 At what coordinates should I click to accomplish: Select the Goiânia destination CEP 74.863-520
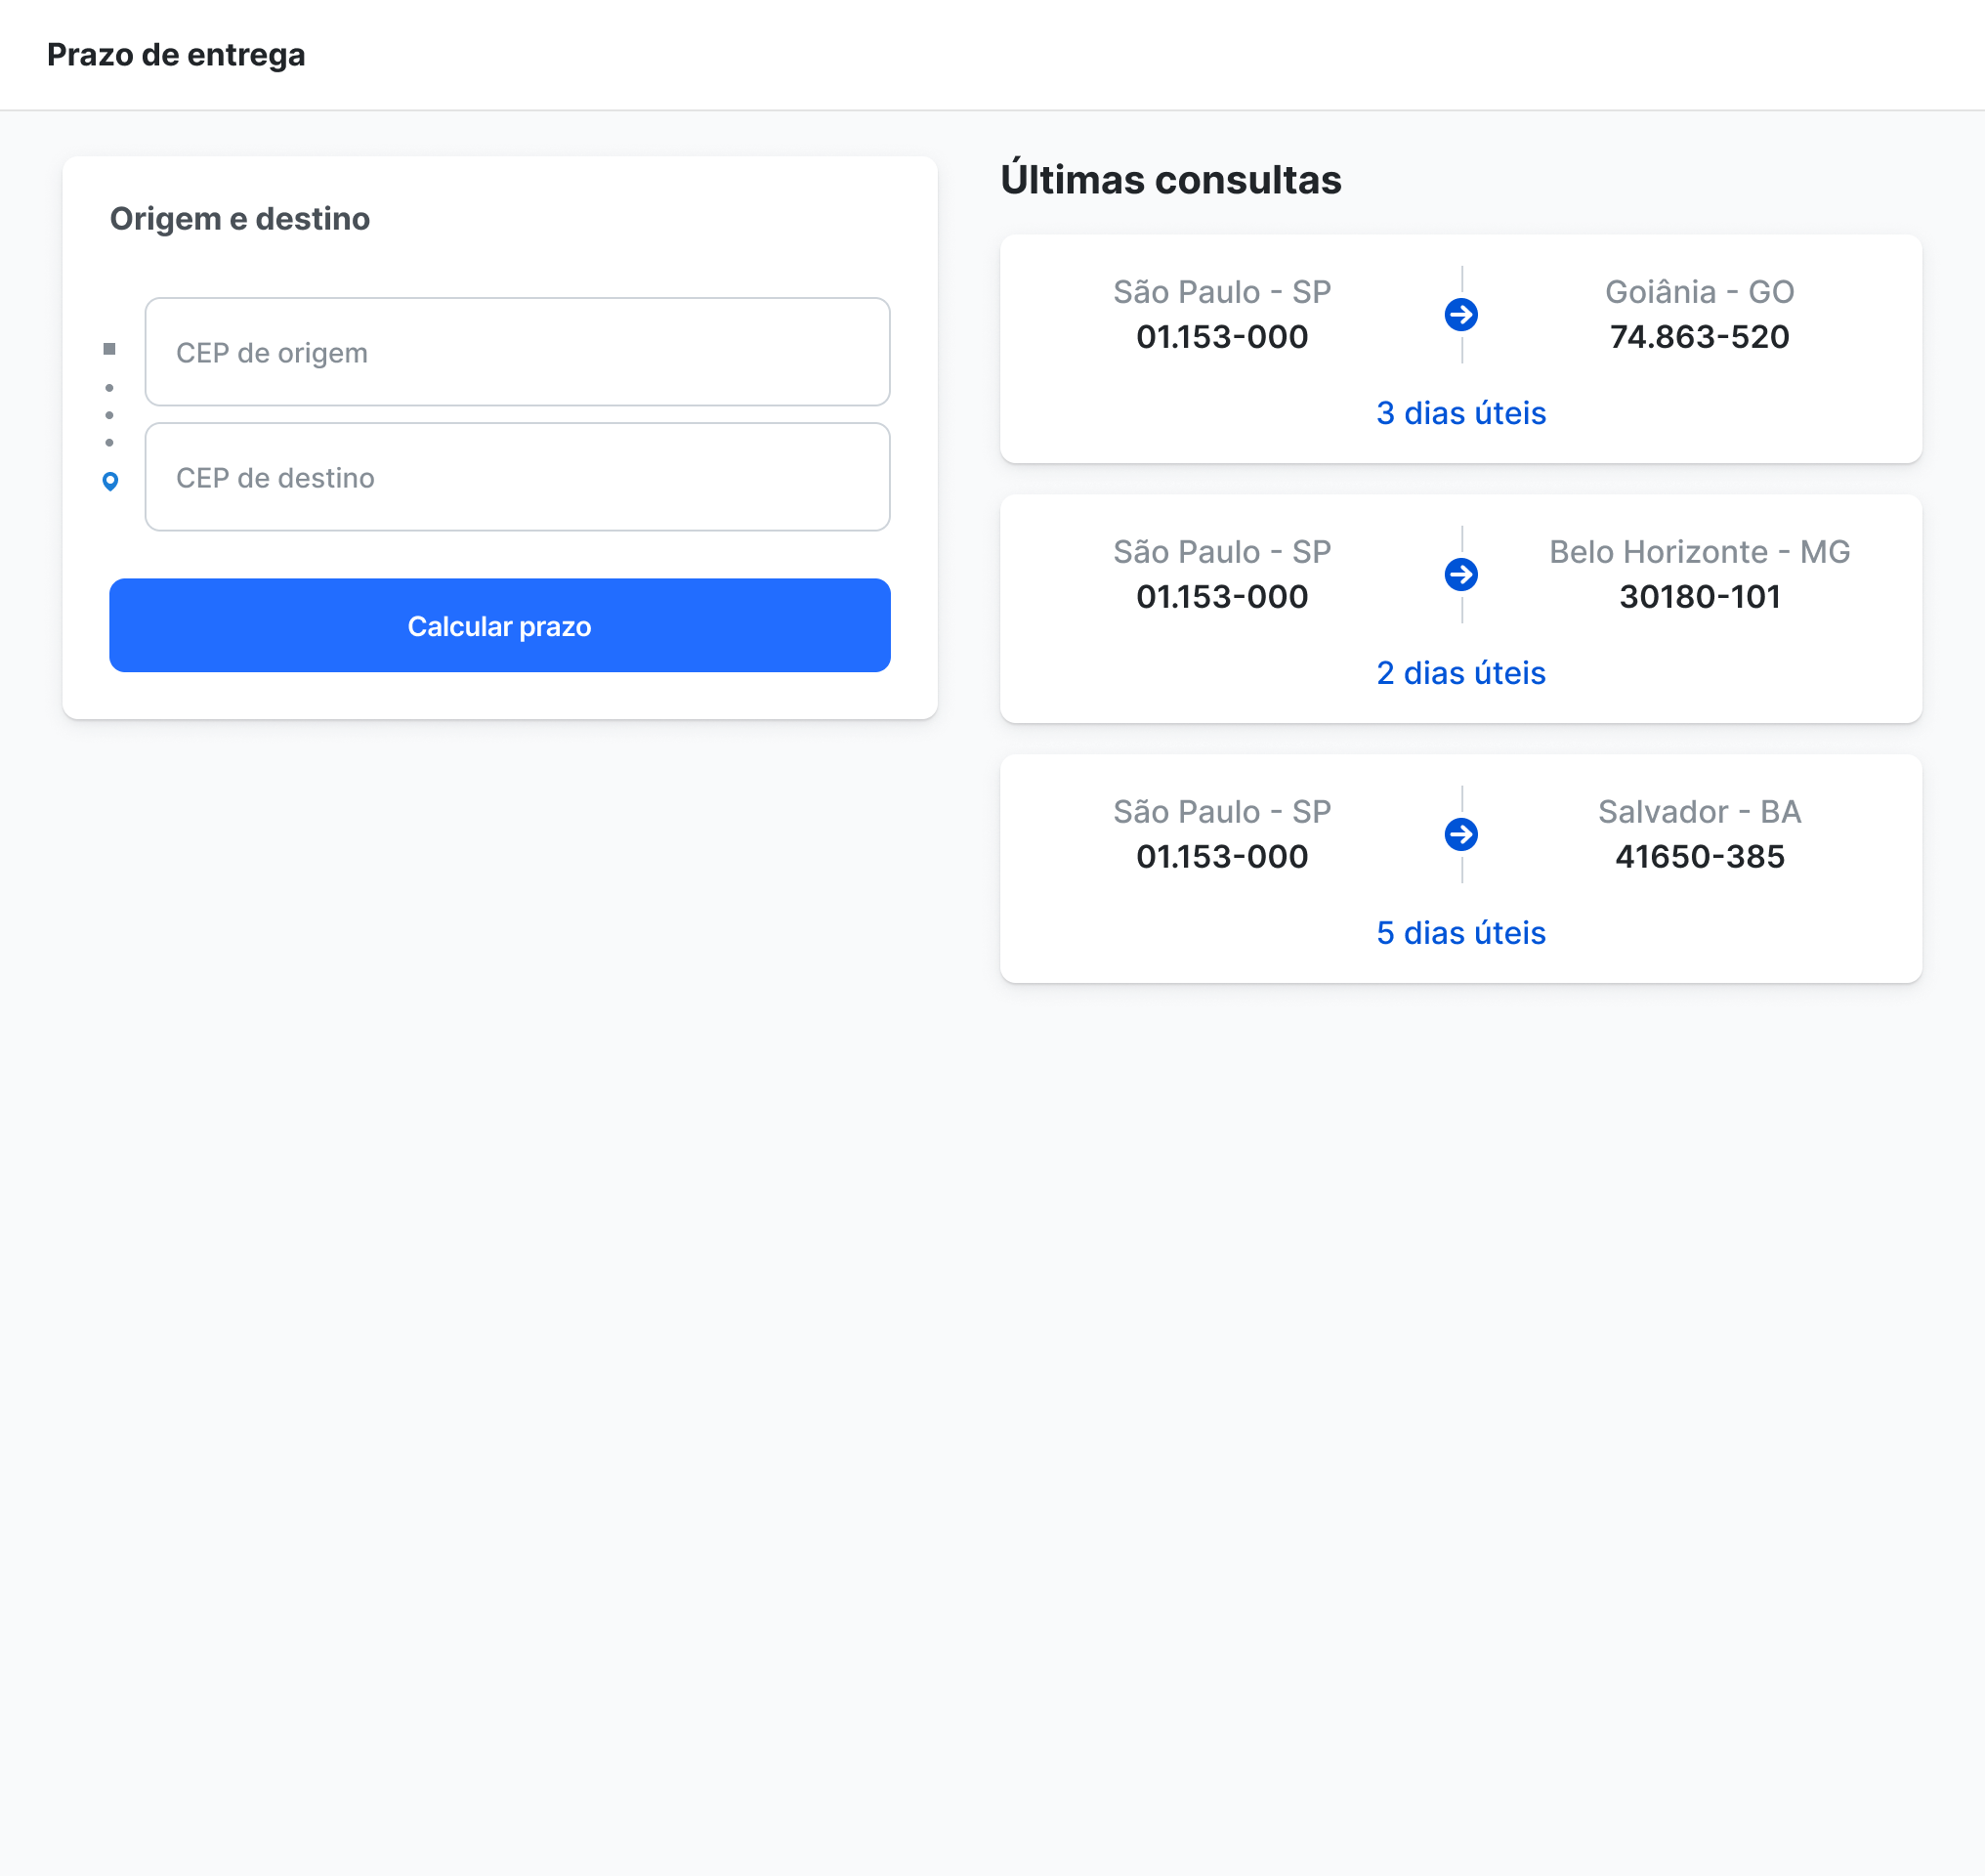click(1699, 337)
